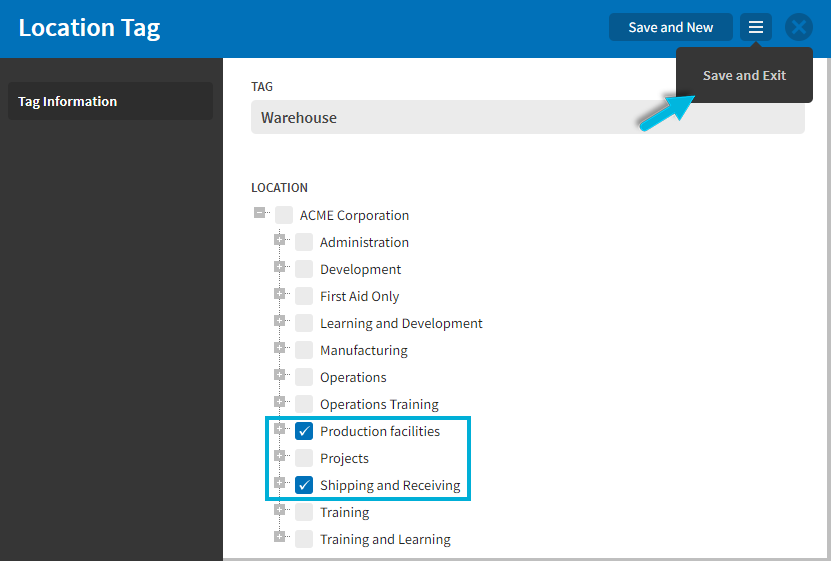Click the plus icon beside First Aid Only

click(x=279, y=293)
